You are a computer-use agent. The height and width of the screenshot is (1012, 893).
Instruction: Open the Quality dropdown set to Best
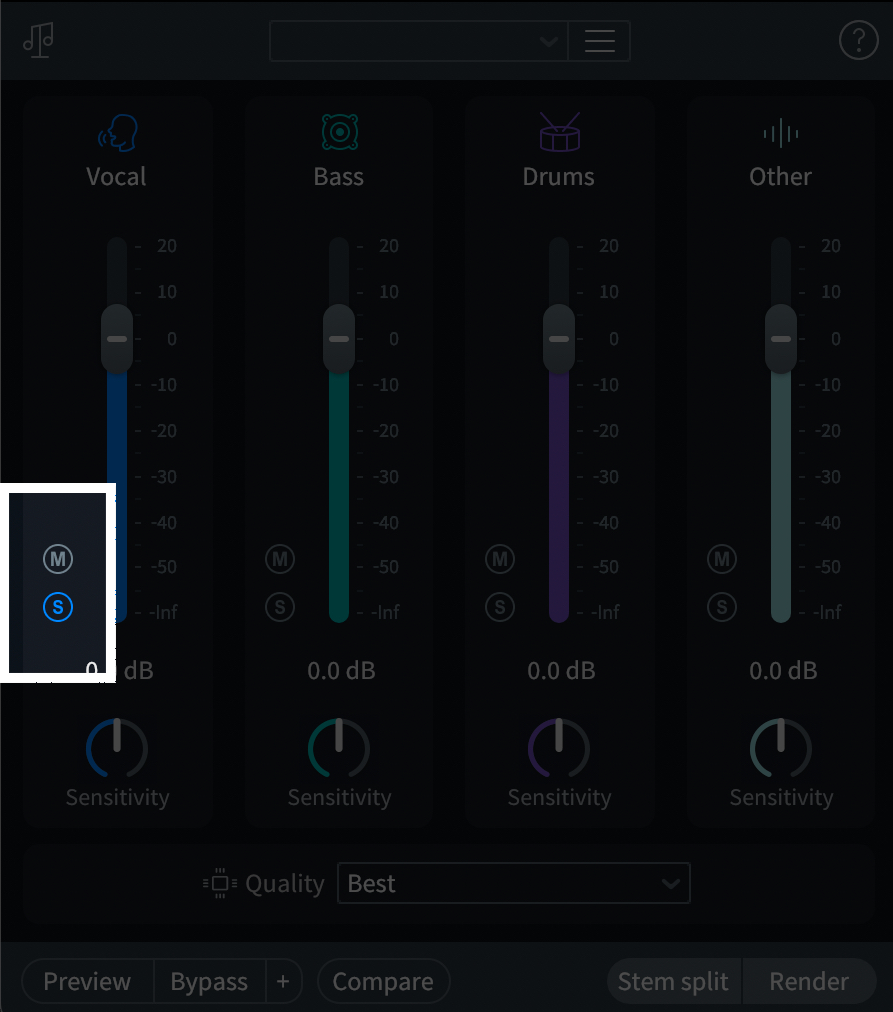[514, 883]
